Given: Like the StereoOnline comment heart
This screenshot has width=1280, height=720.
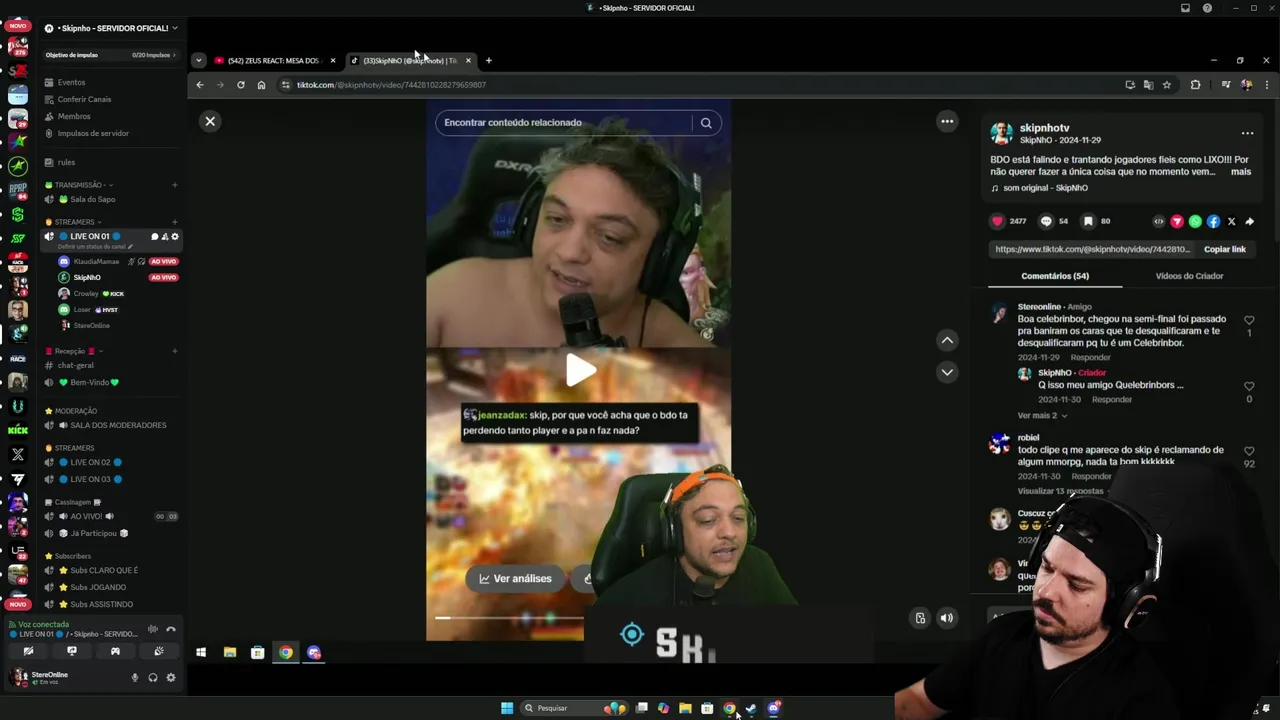Looking at the screenshot, I should [x=1249, y=320].
